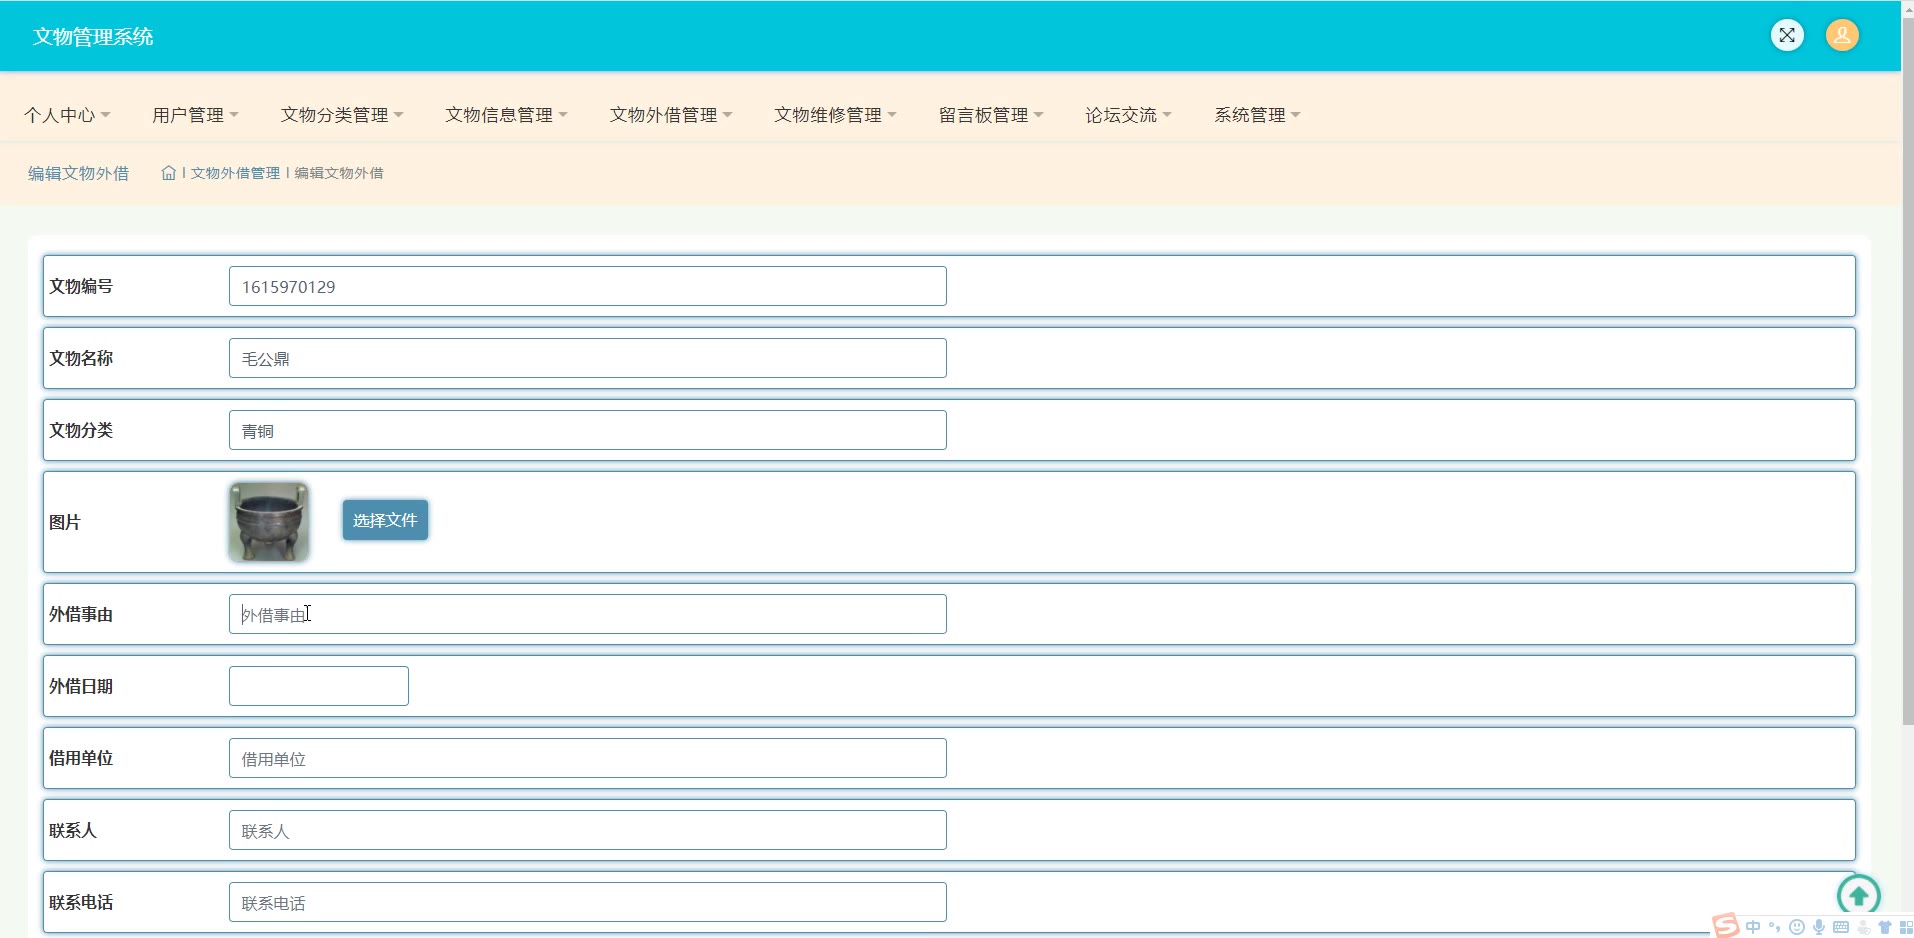Expand the 论坛交流 menu
The image size is (1914, 938).
pyautogui.click(x=1128, y=115)
